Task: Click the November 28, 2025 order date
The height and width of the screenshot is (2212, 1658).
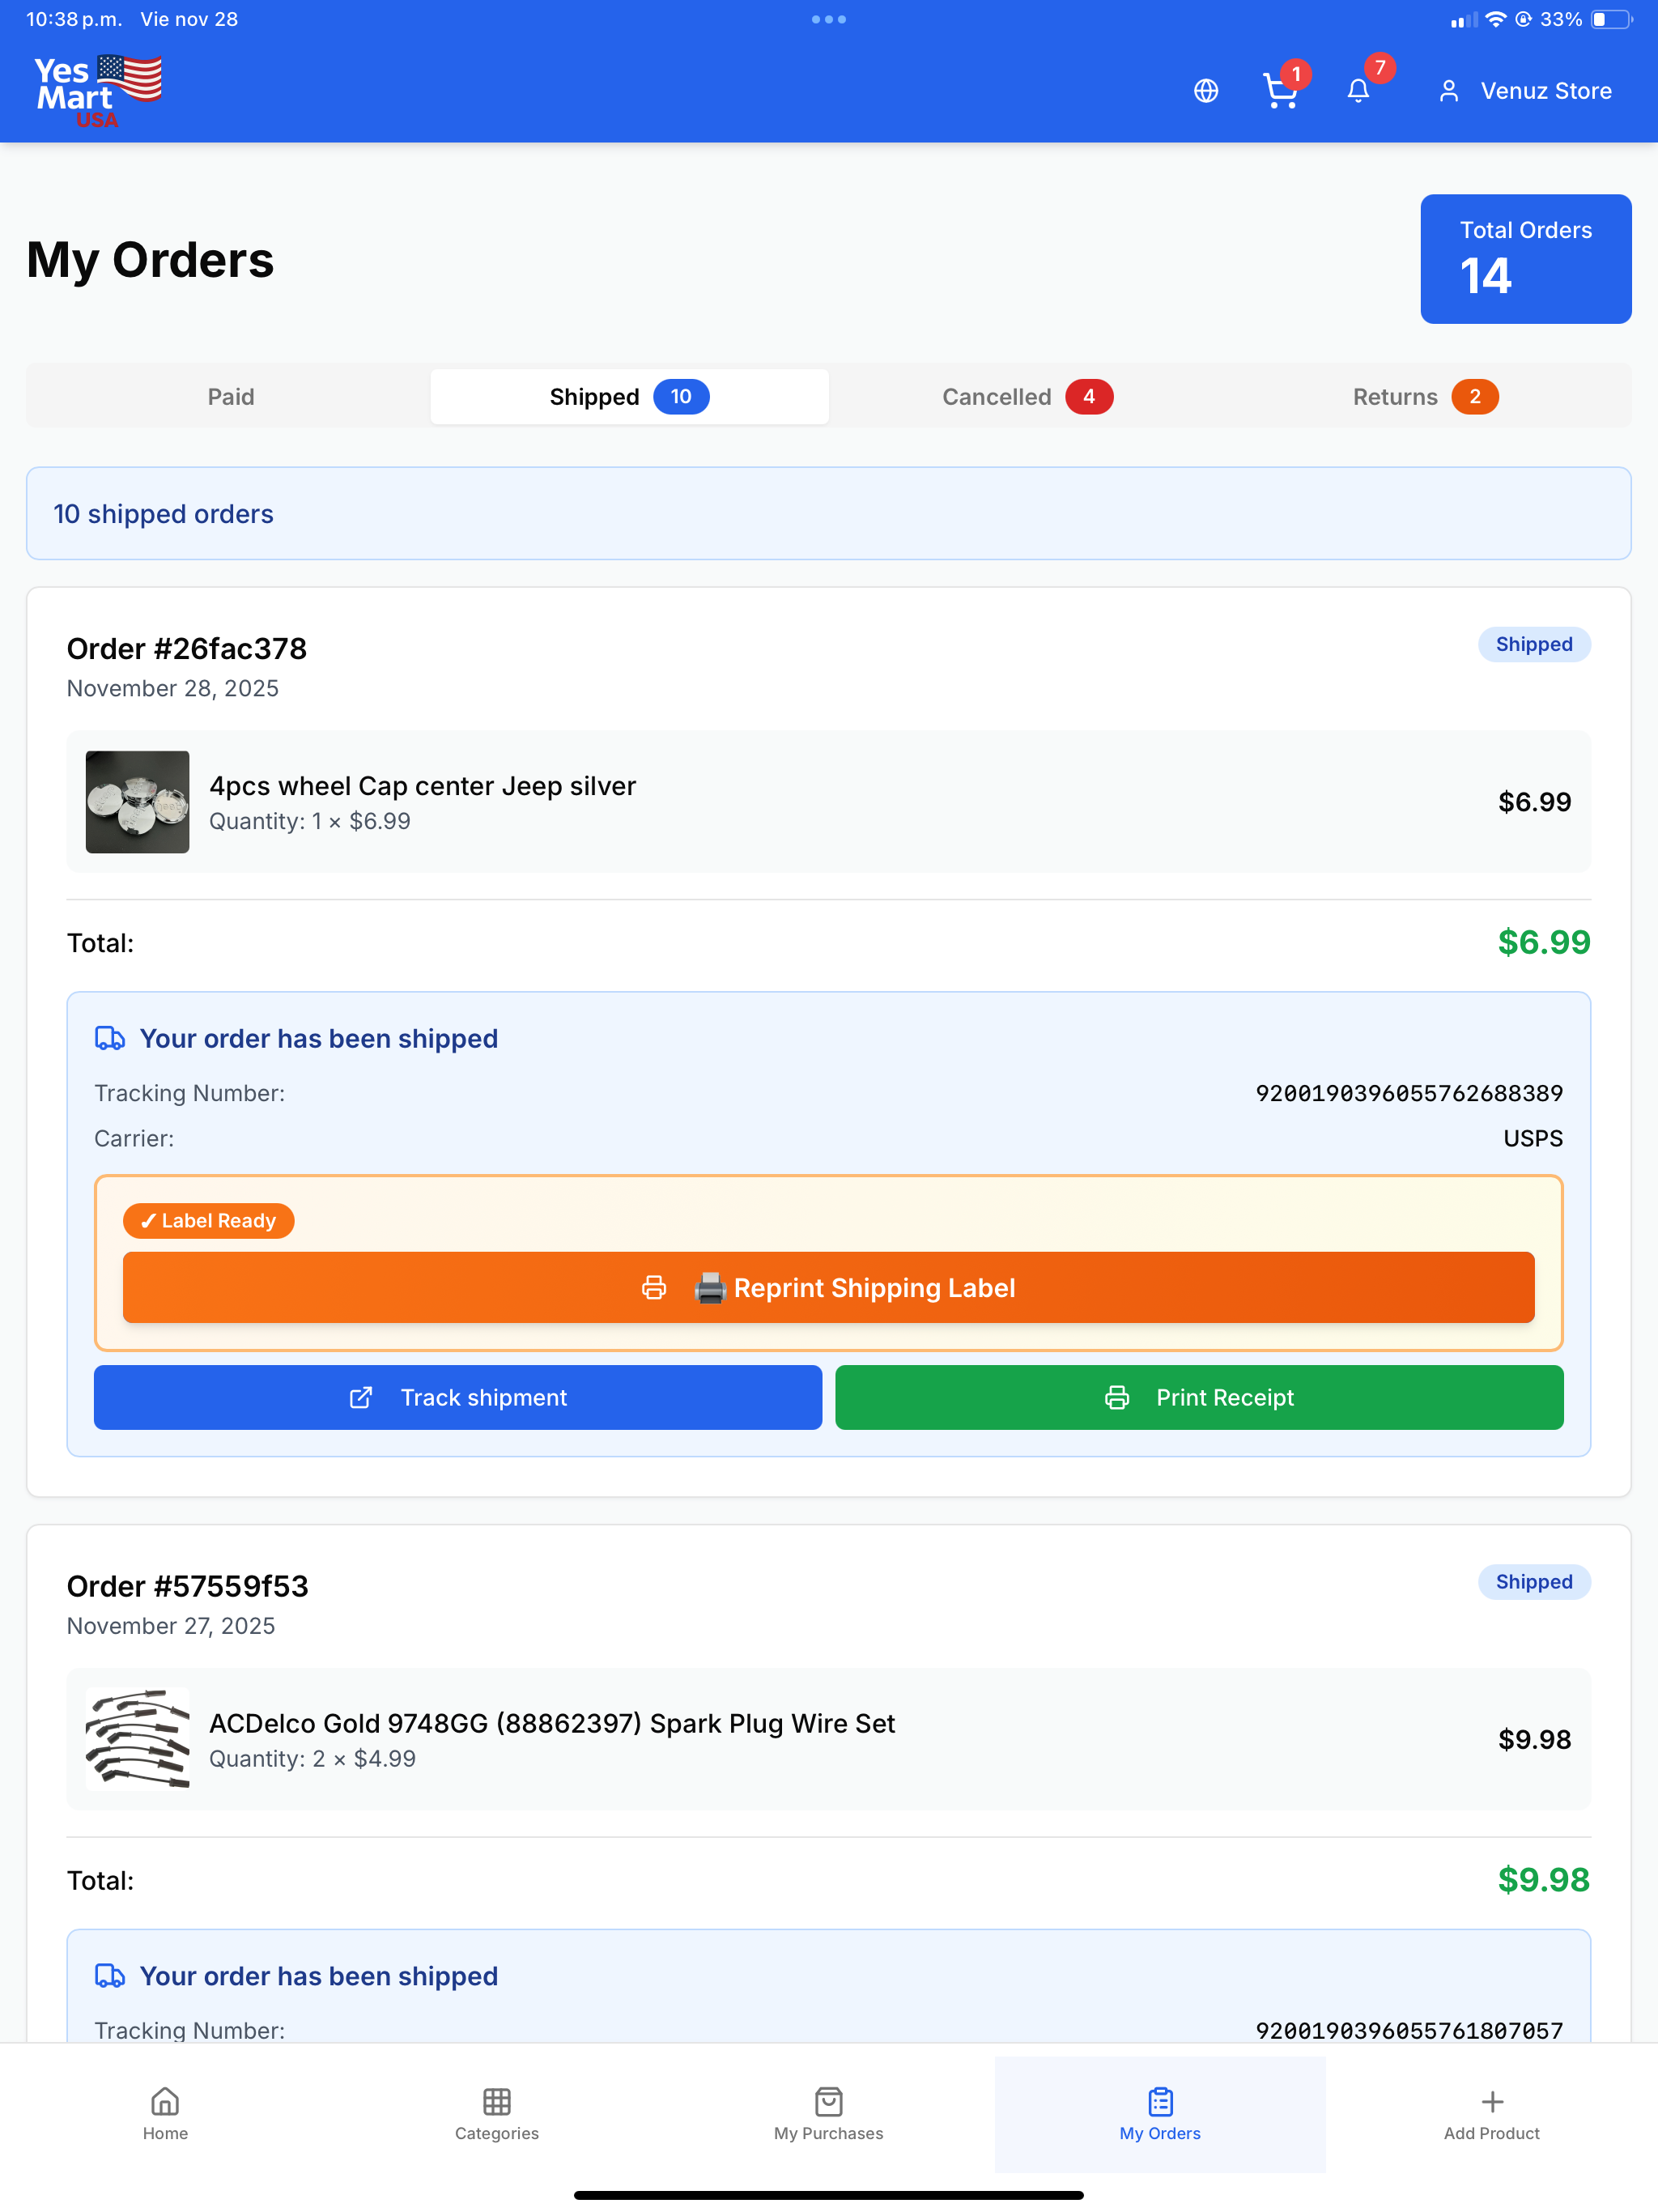Action: pos(173,689)
